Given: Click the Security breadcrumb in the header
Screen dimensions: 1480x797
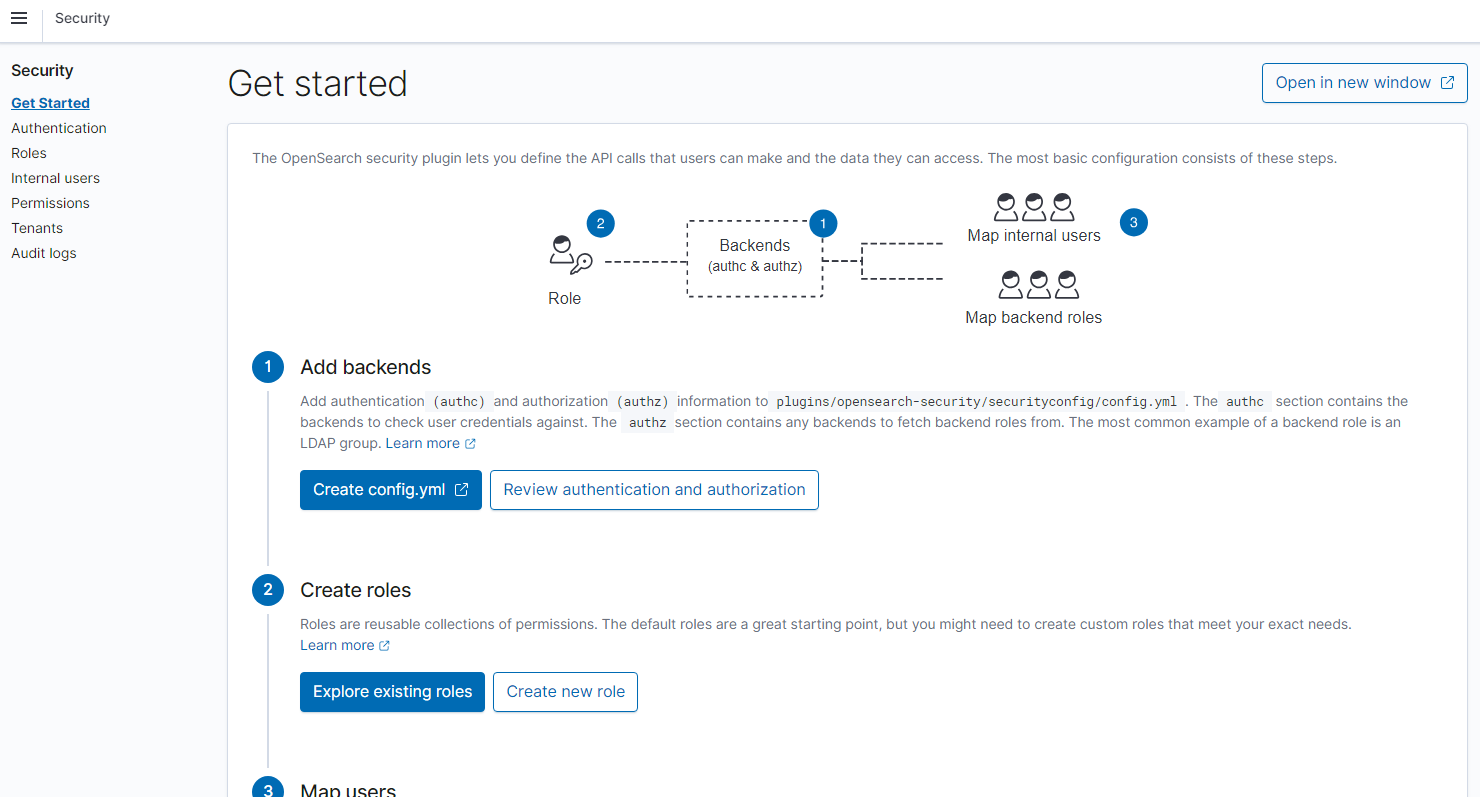Looking at the screenshot, I should point(82,18).
